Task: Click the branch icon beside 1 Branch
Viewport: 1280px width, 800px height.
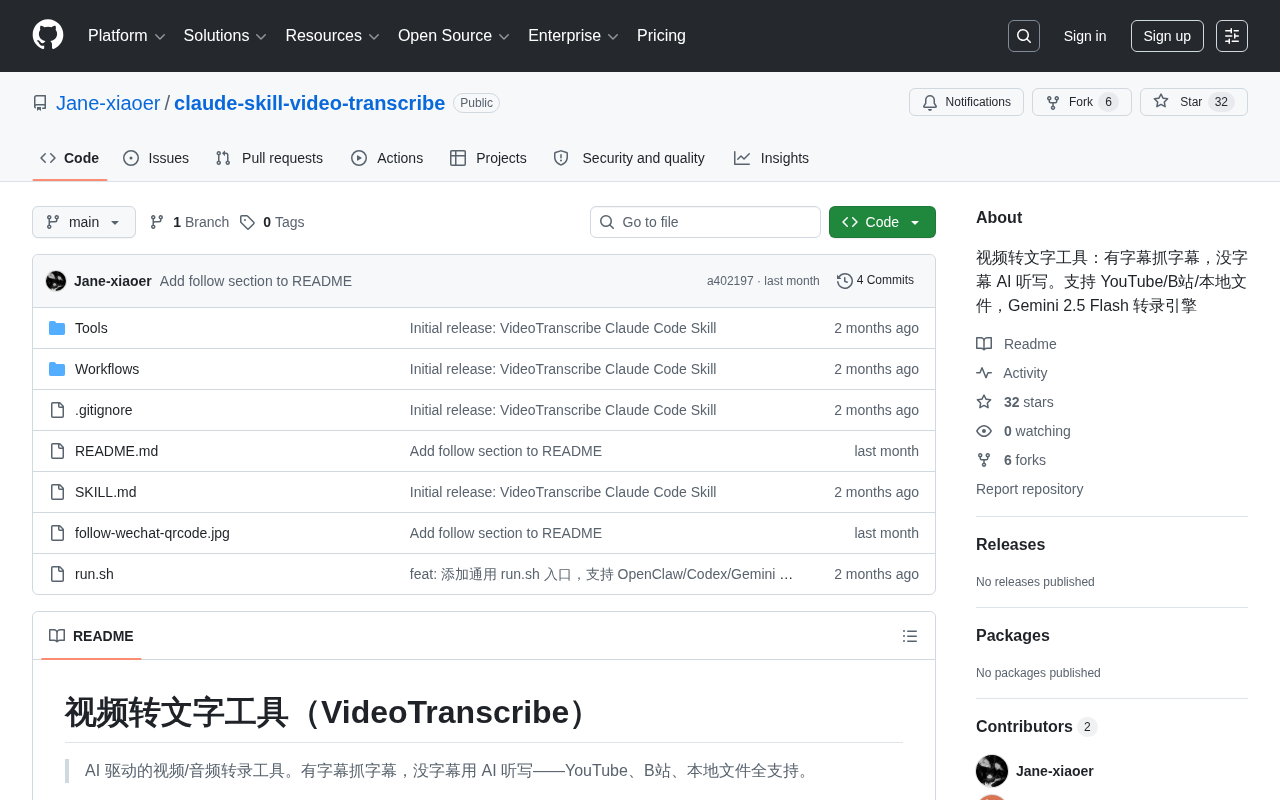Action: click(x=157, y=222)
